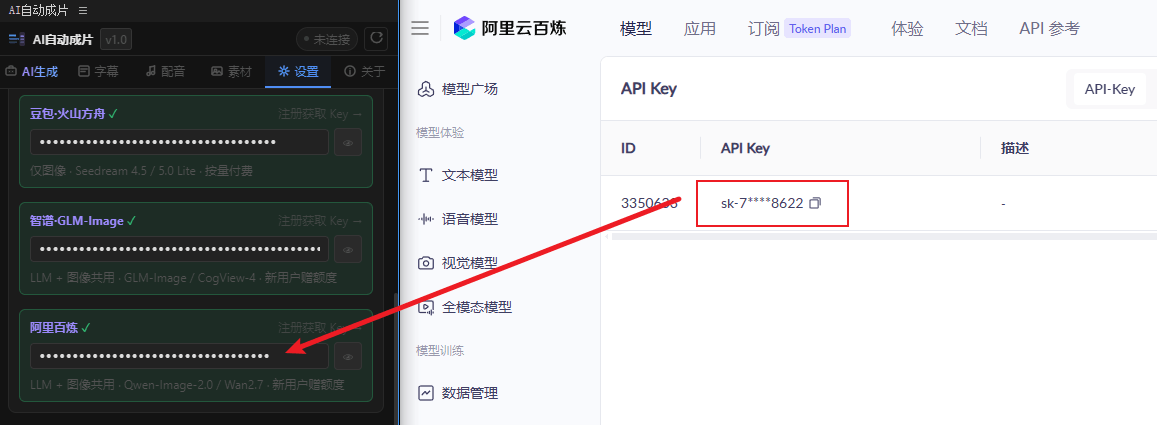The height and width of the screenshot is (425, 1157).
Task: Show the 阿里百炼 key with eye icon
Action: [348, 356]
